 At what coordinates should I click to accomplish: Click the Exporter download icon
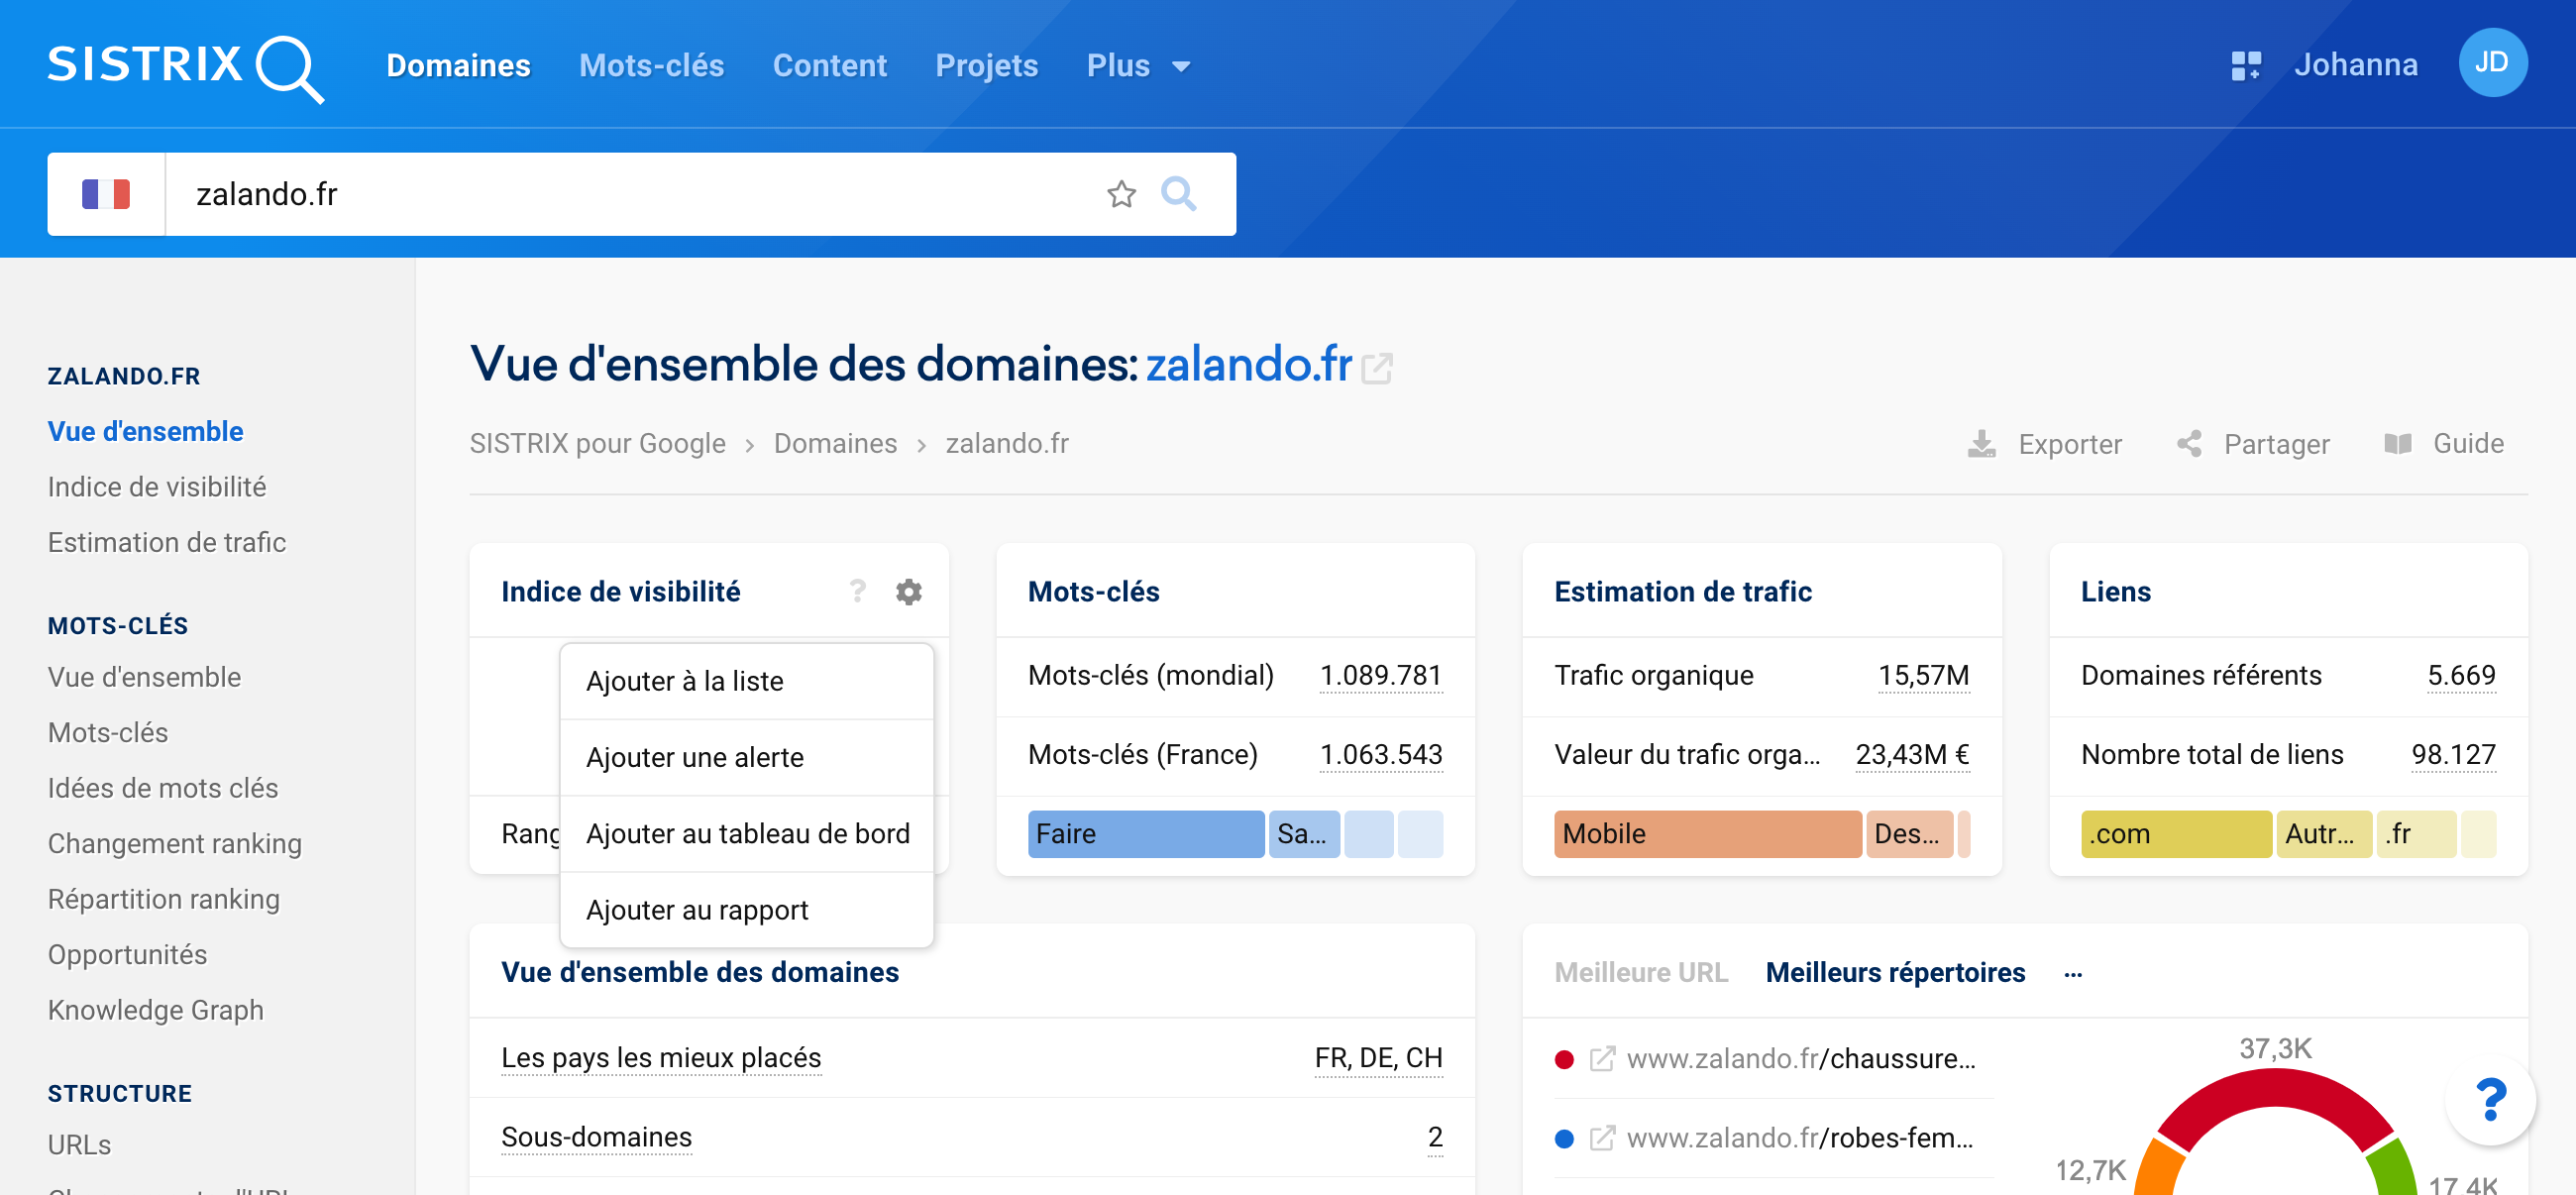click(x=1981, y=444)
